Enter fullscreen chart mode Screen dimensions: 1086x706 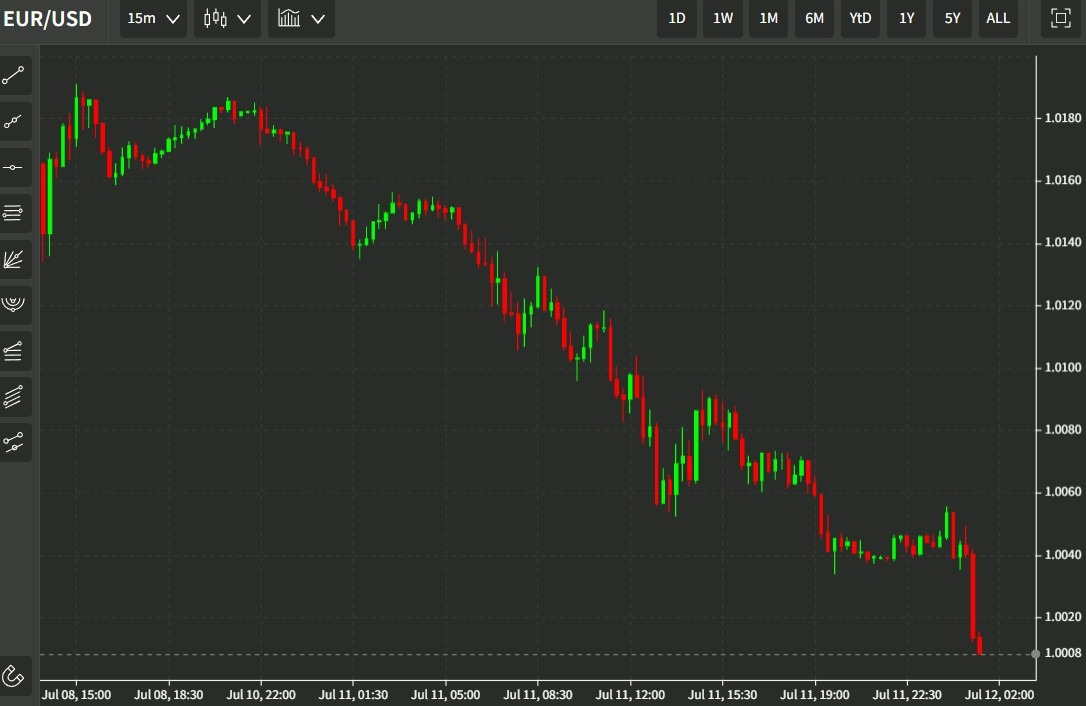1060,18
